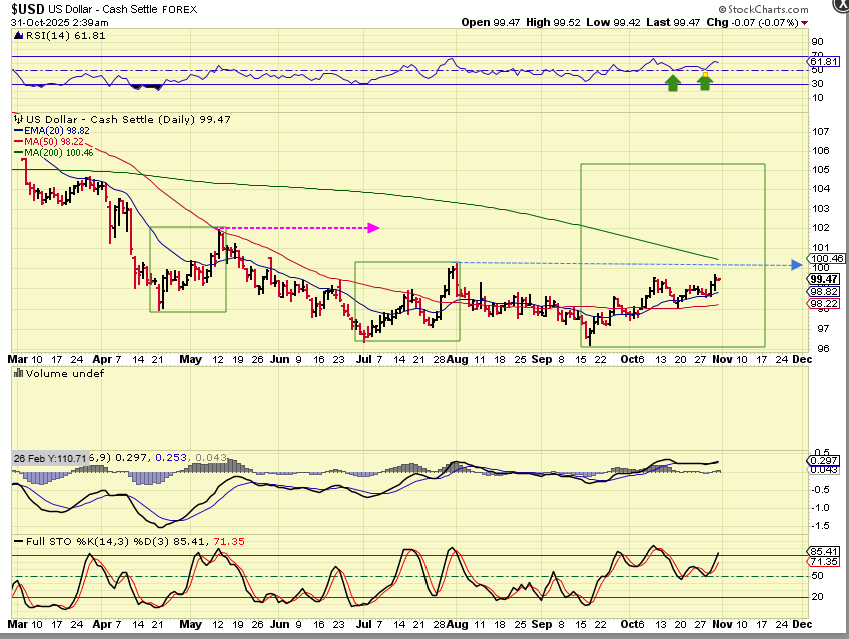Click the 'US Dollar - Cash Settle FOREX' header title
This screenshot has height=639, width=849.
pyautogui.click(x=122, y=9)
